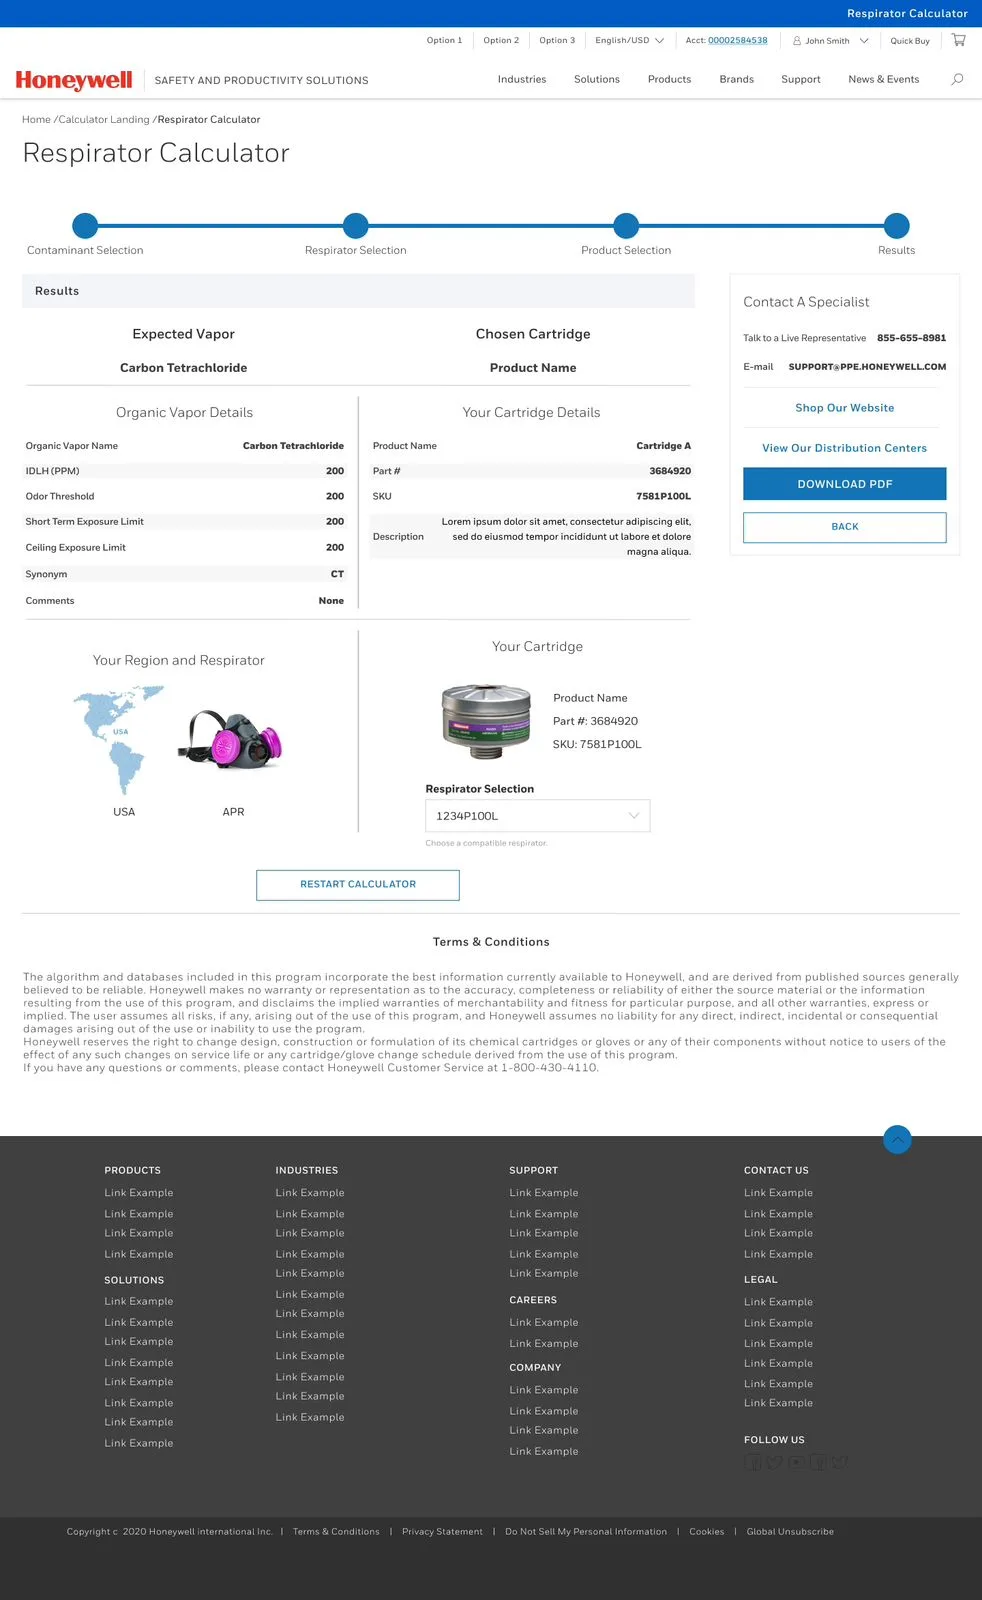Go to the Home breadcrumb

[x=36, y=120]
